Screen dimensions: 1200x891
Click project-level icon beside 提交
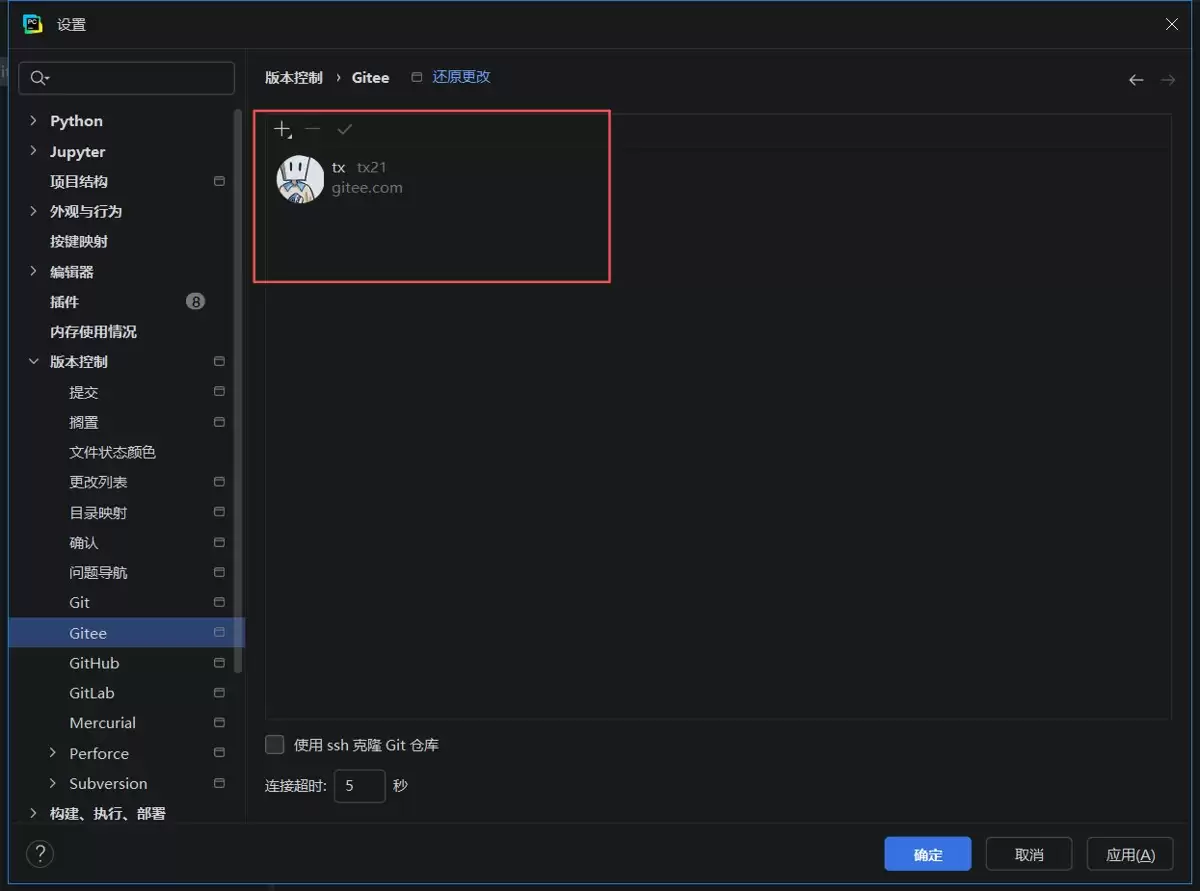point(219,392)
